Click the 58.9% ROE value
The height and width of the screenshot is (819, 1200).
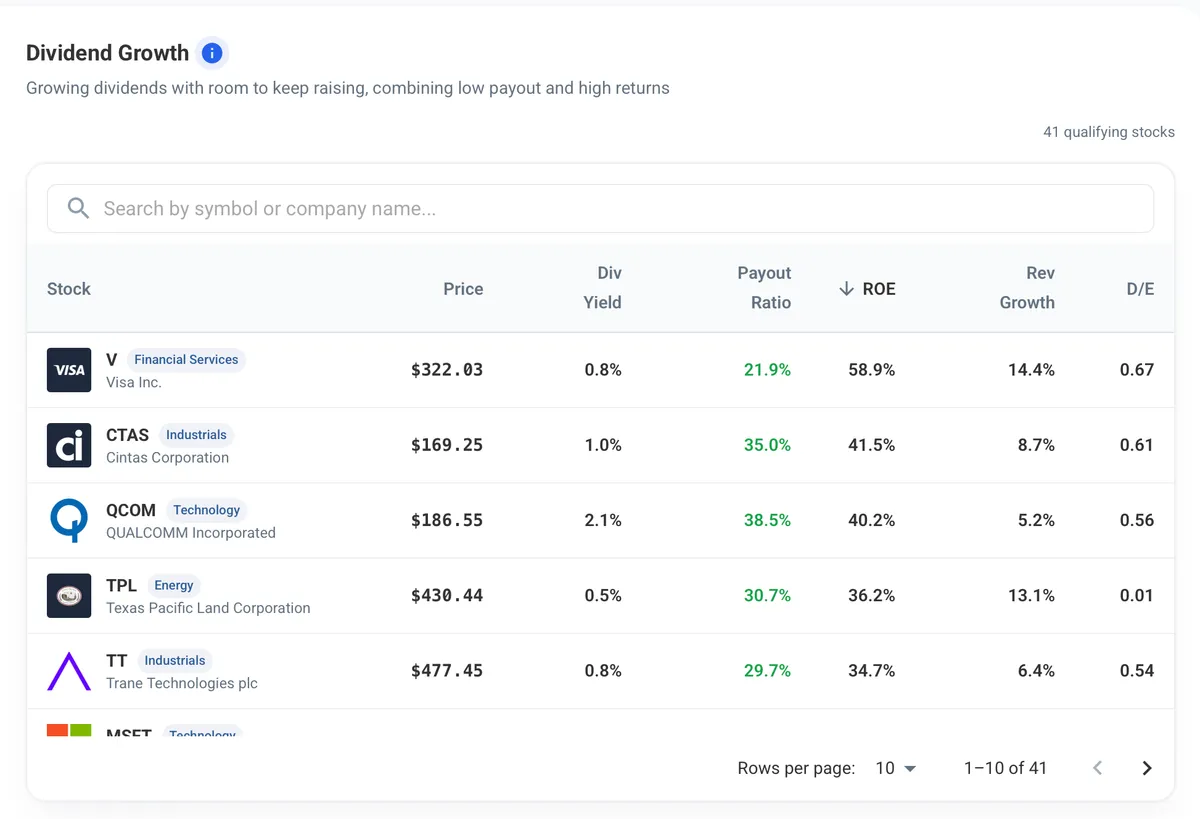point(871,370)
